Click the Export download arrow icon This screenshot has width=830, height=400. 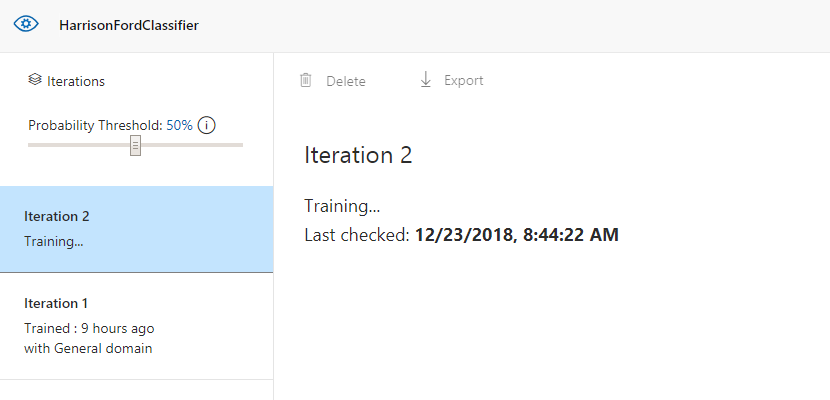click(x=425, y=80)
